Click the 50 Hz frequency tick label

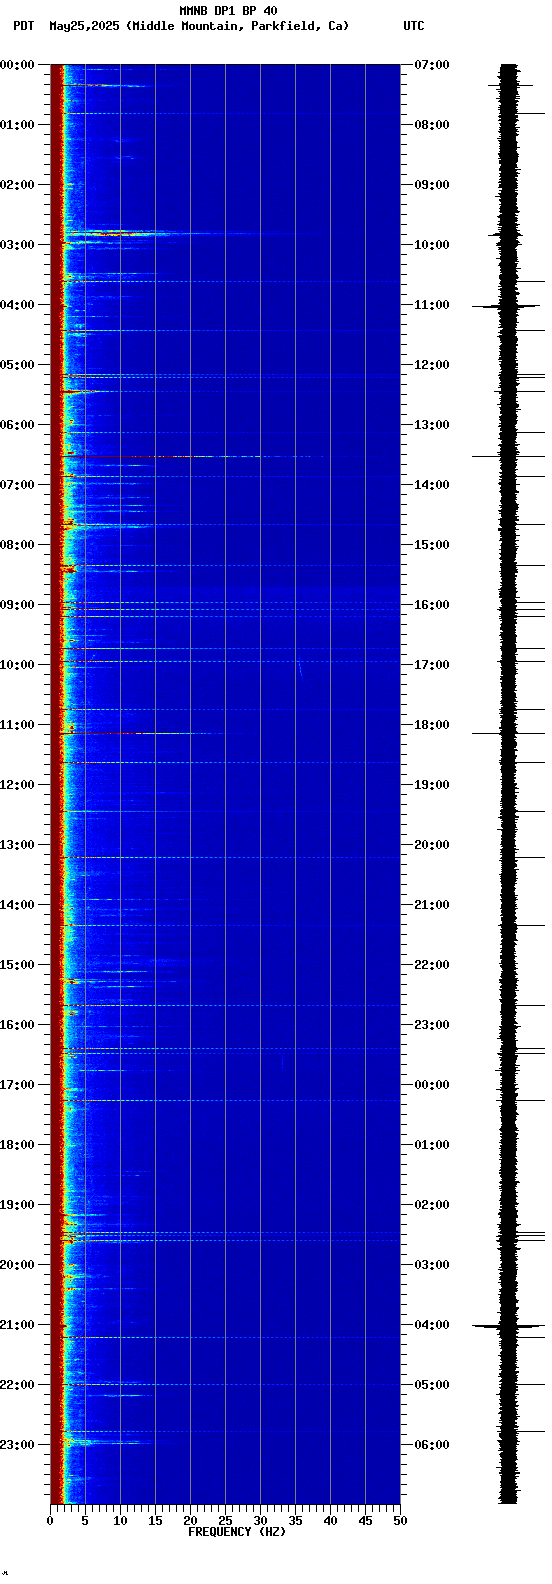click(x=400, y=1521)
